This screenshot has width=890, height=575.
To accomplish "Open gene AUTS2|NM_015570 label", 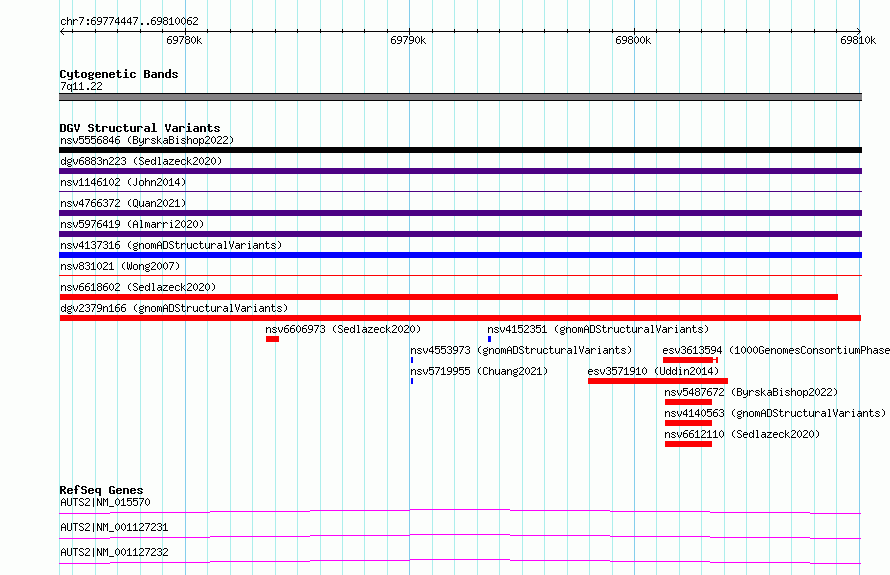I will [105, 502].
